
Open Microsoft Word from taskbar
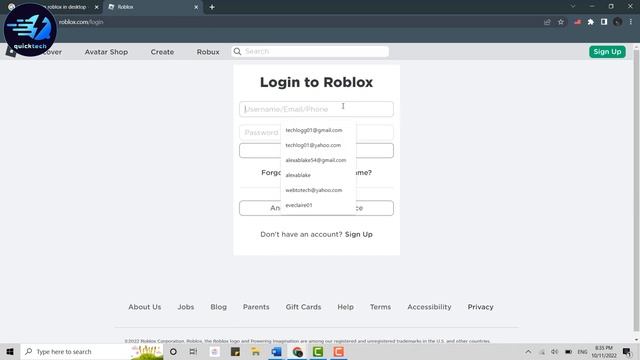click(x=276, y=351)
